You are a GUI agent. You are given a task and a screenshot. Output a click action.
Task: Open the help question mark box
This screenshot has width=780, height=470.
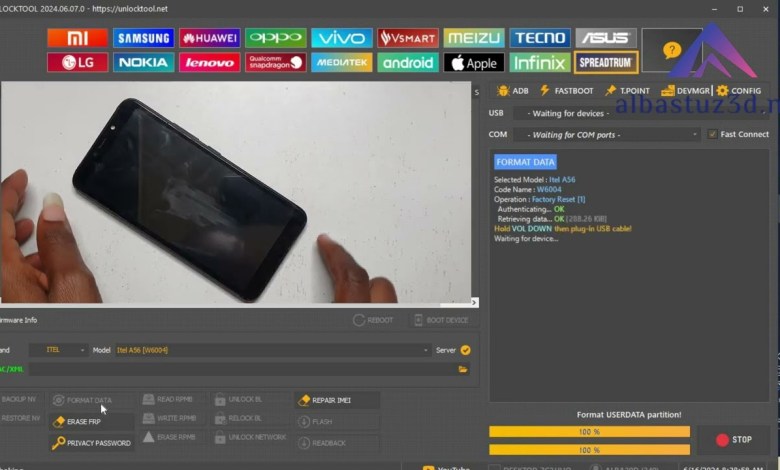coord(671,50)
